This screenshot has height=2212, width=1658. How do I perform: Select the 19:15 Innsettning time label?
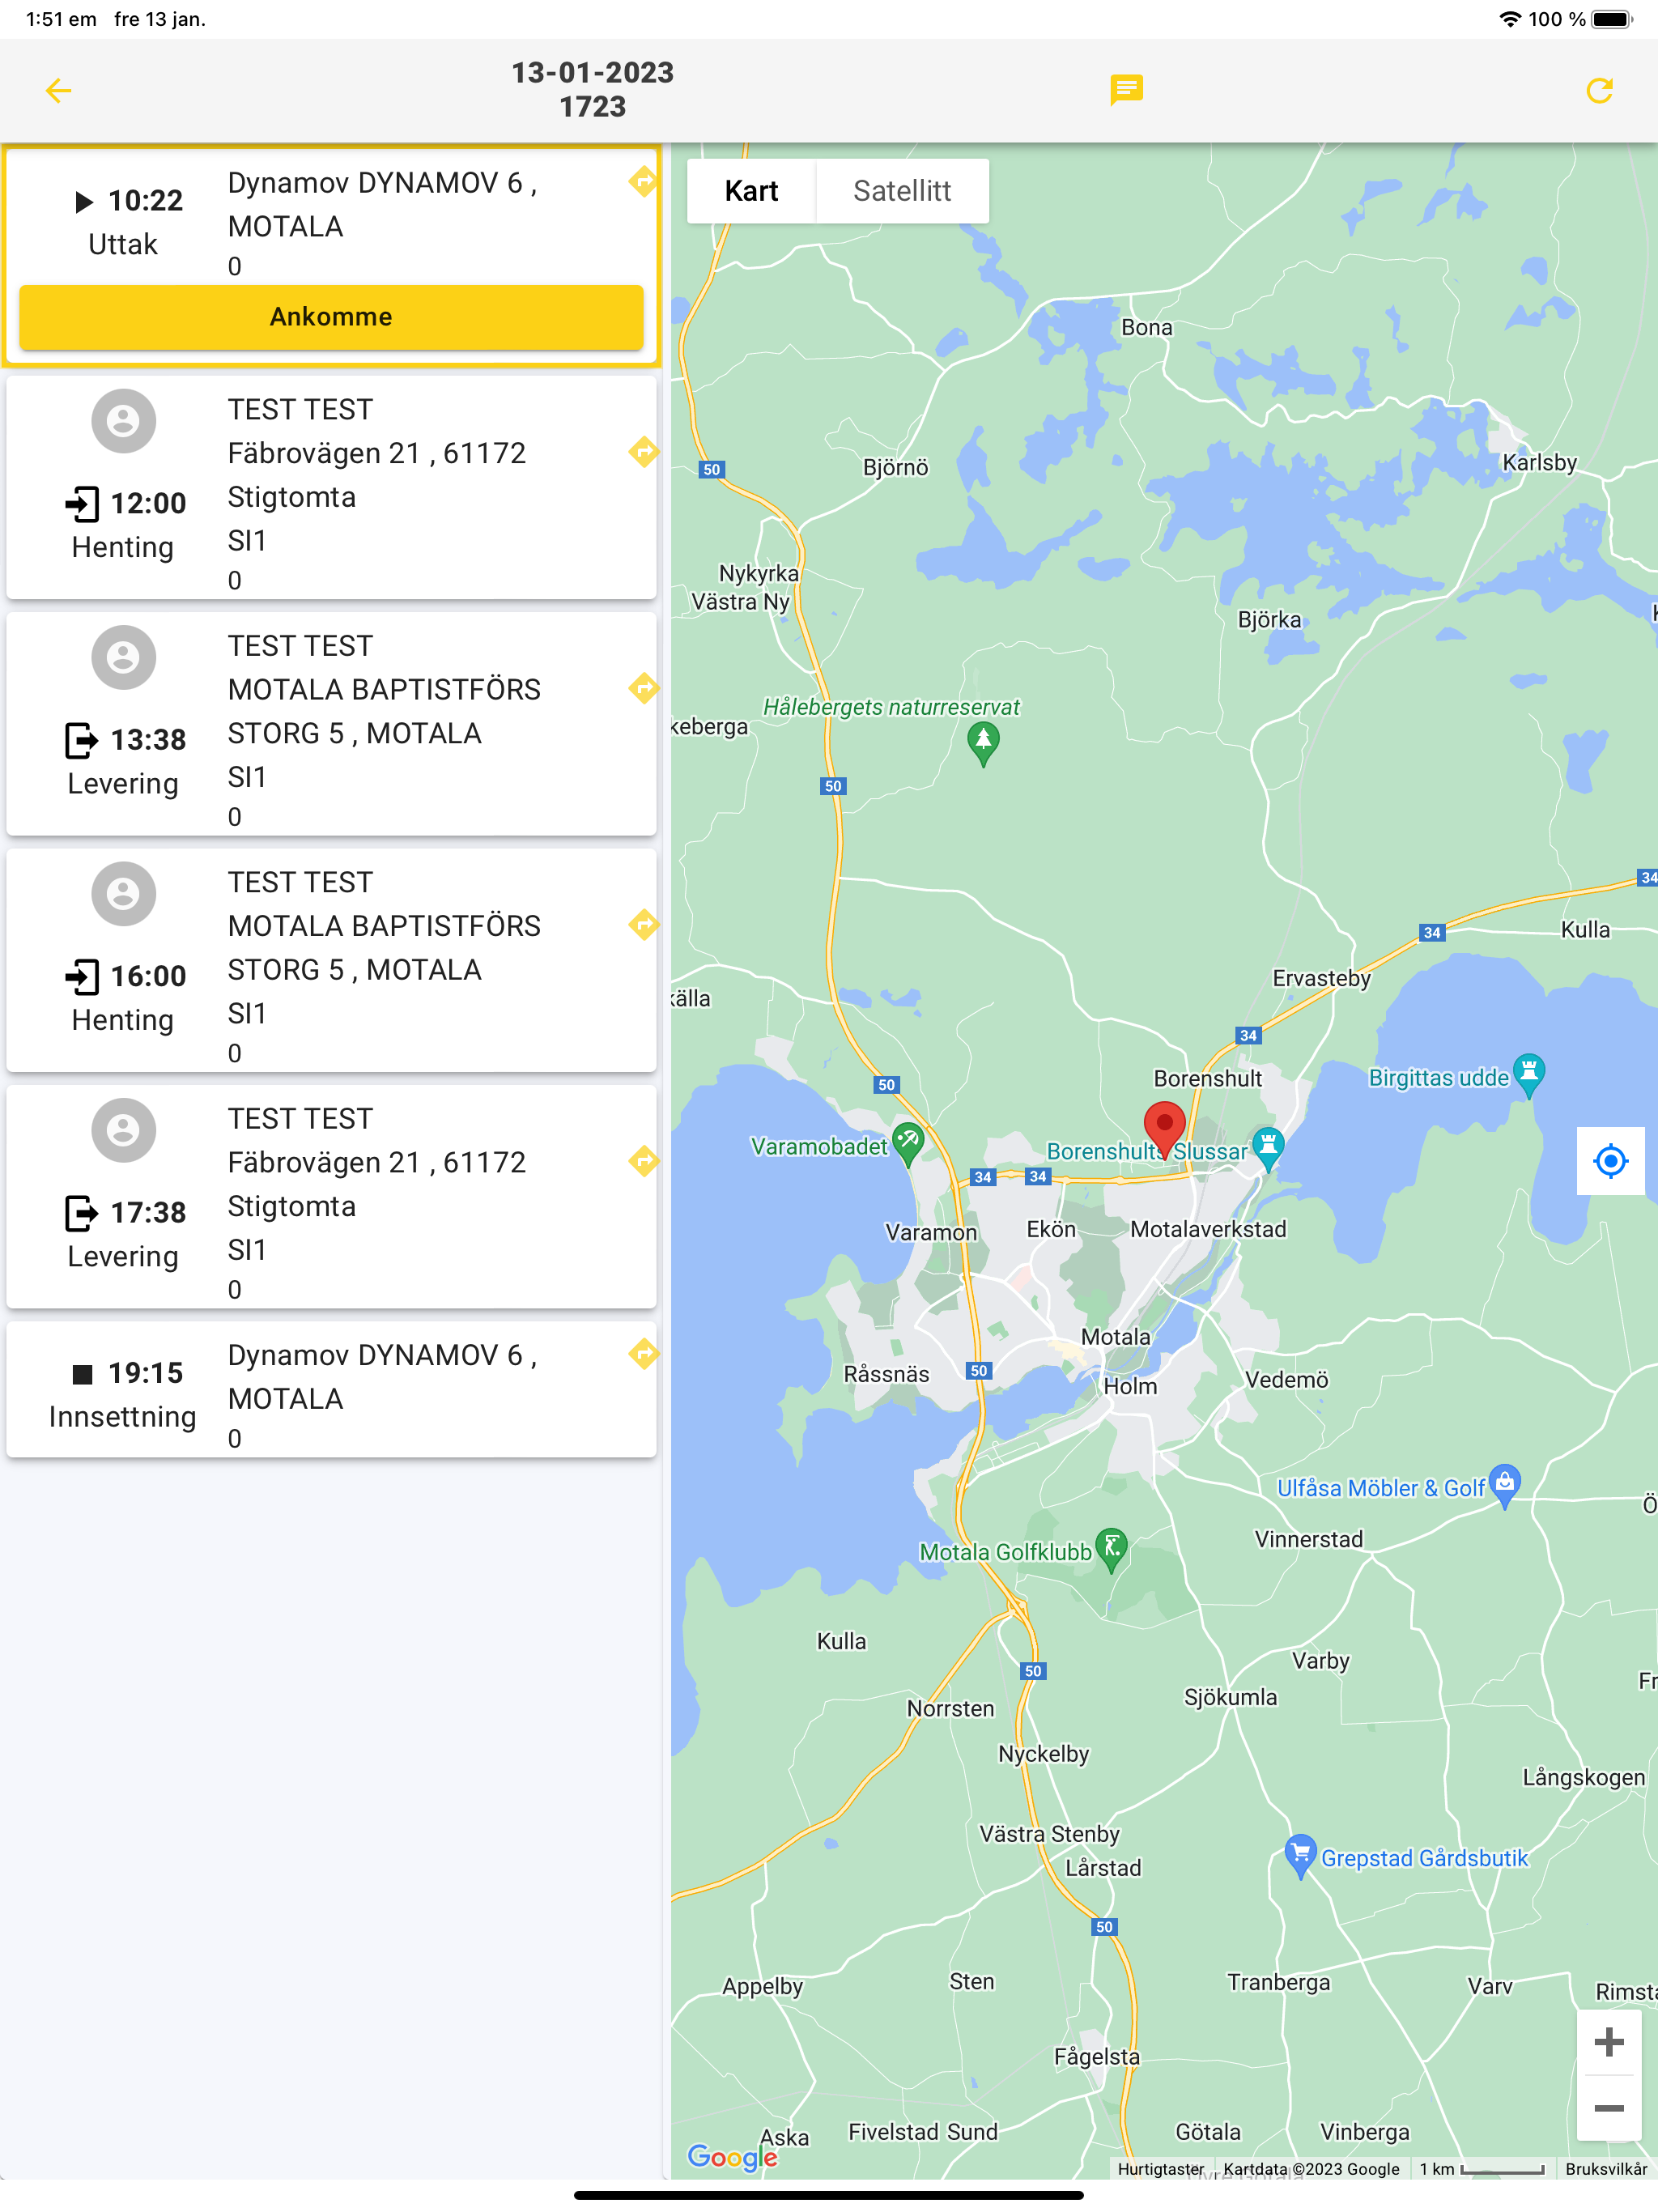[x=145, y=1373]
